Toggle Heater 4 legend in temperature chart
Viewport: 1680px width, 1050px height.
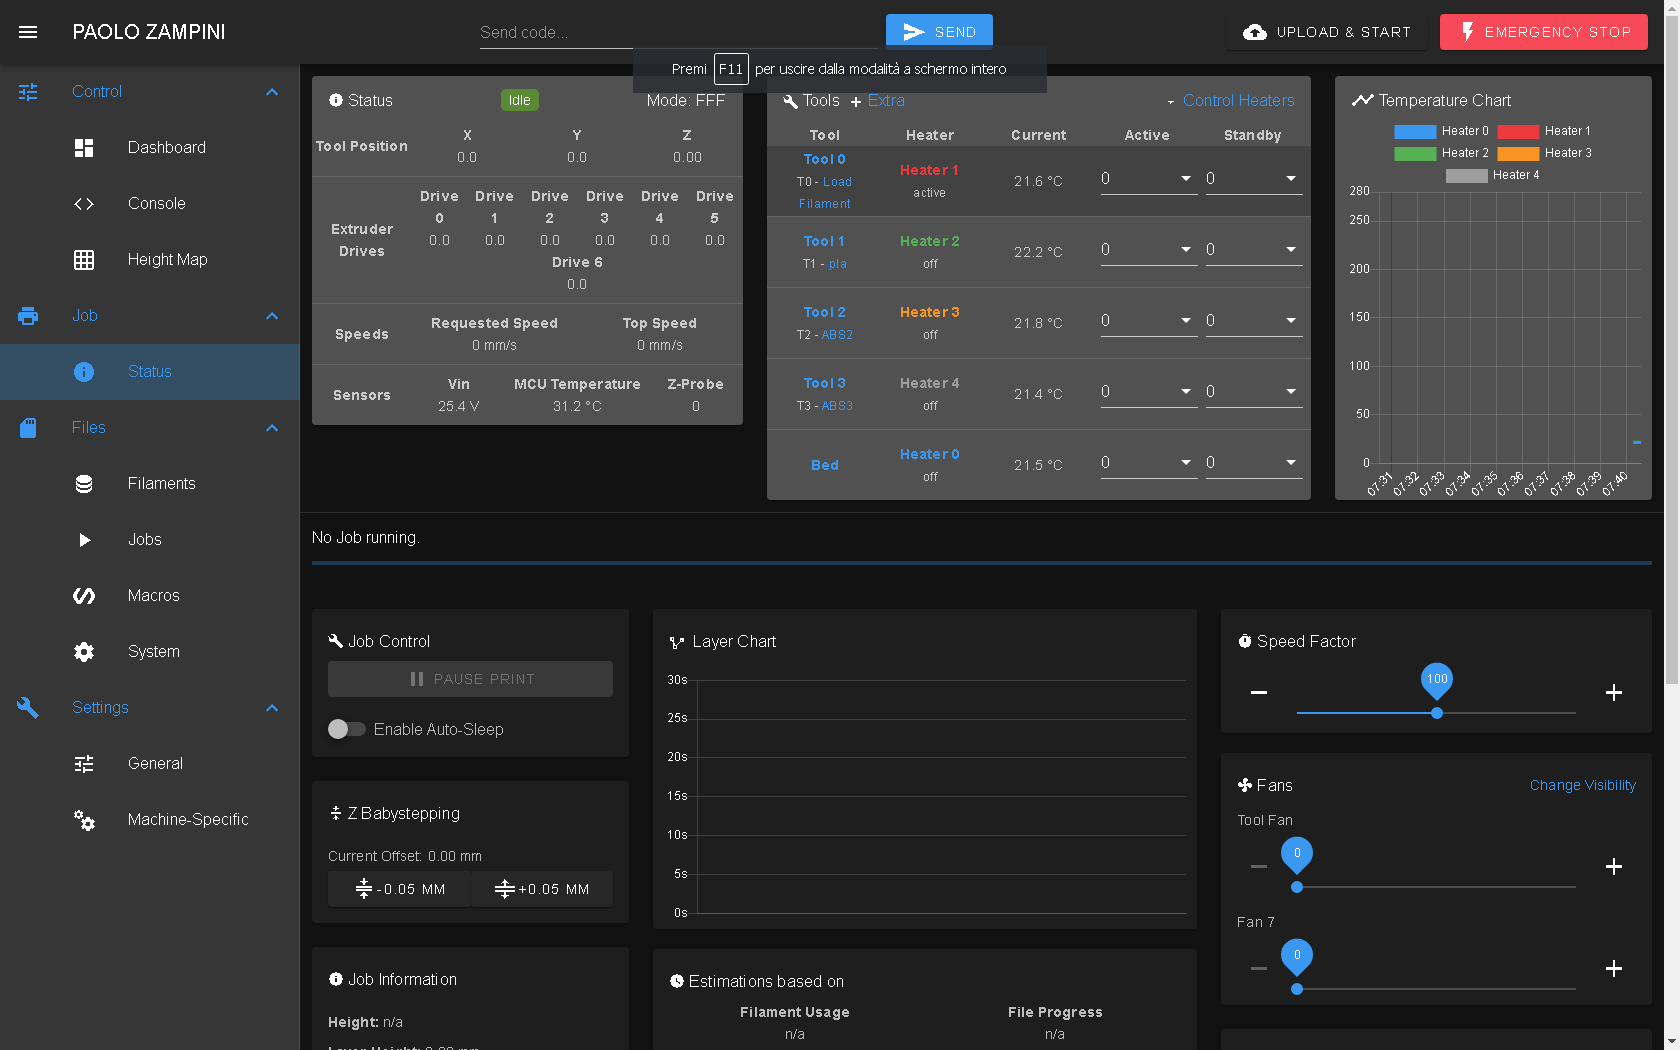click(x=1492, y=175)
